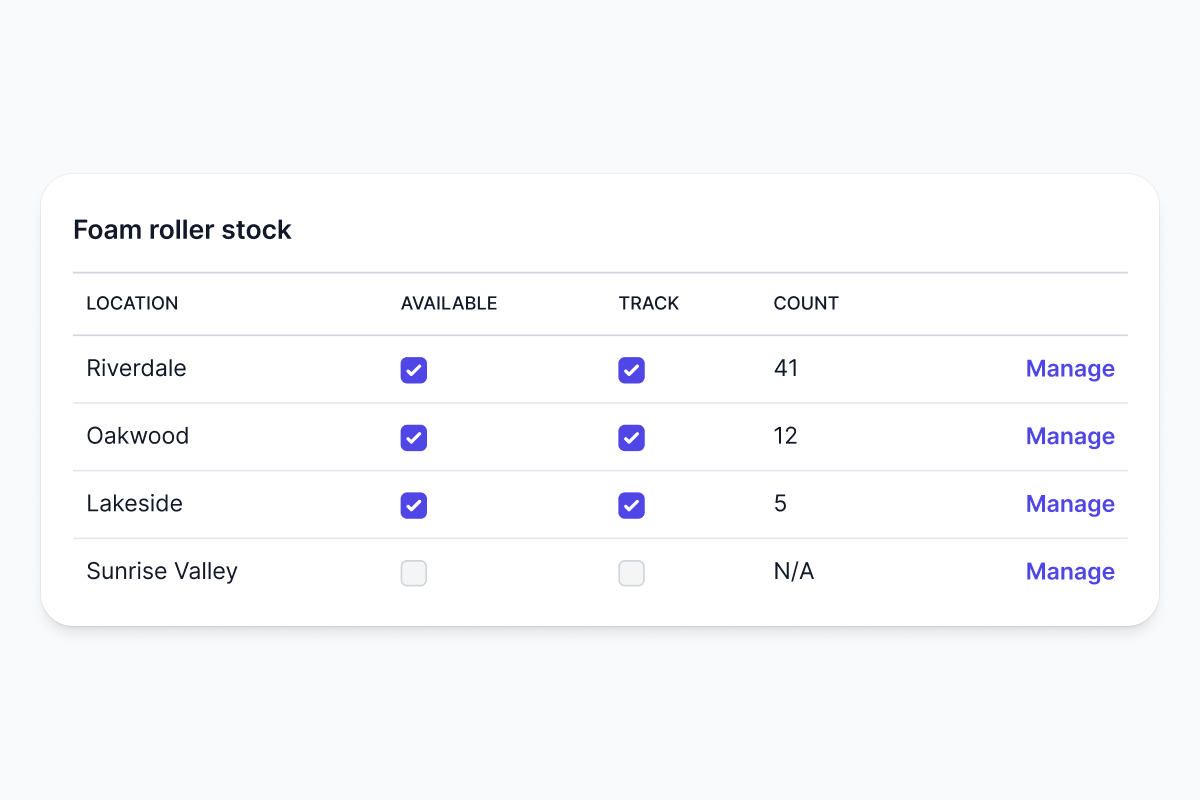Enable Available for Sunrise Valley
Image resolution: width=1200 pixels, height=800 pixels.
click(414, 573)
